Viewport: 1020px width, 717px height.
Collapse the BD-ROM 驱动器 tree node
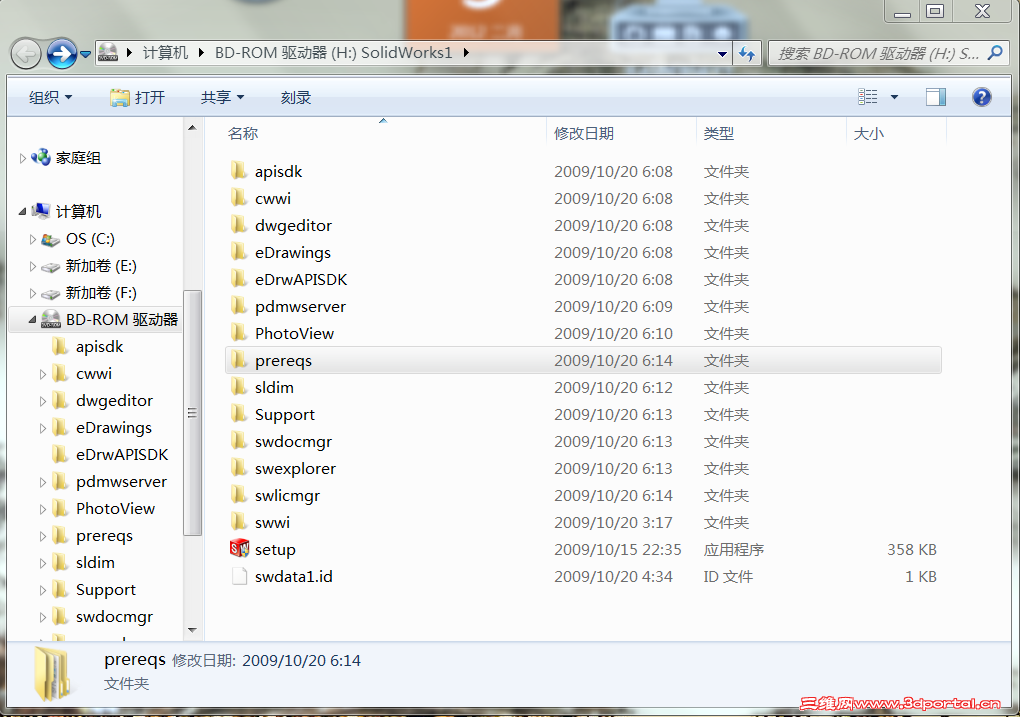33,319
